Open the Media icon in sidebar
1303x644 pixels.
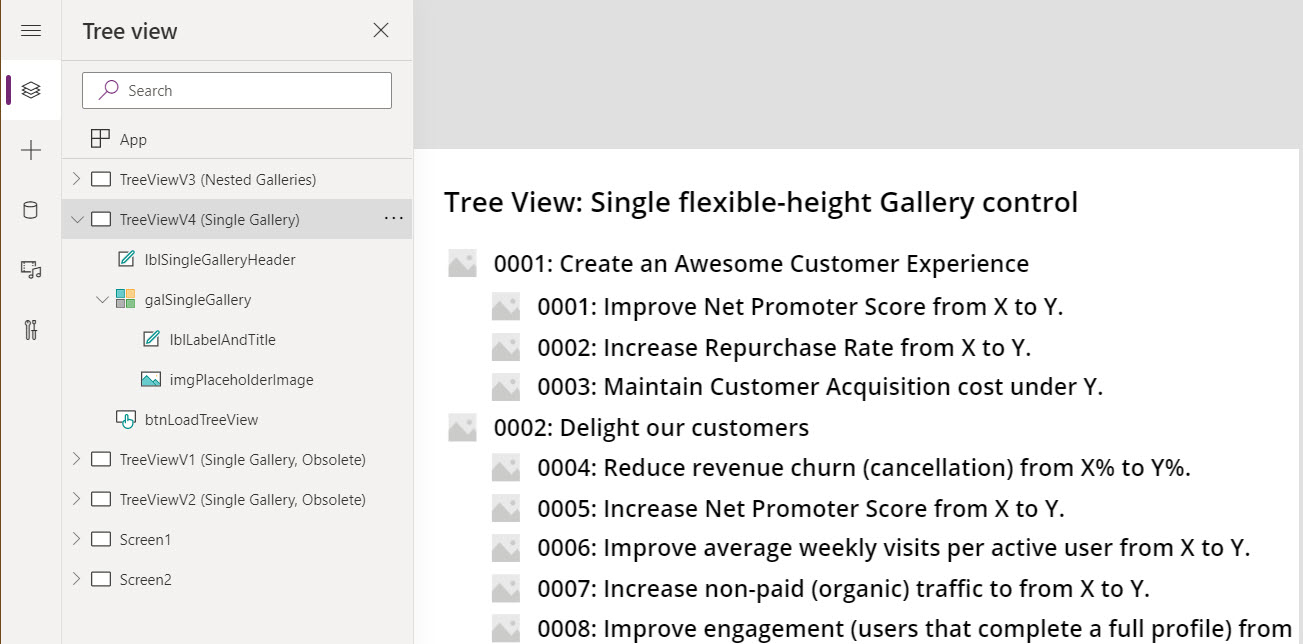coord(31,270)
